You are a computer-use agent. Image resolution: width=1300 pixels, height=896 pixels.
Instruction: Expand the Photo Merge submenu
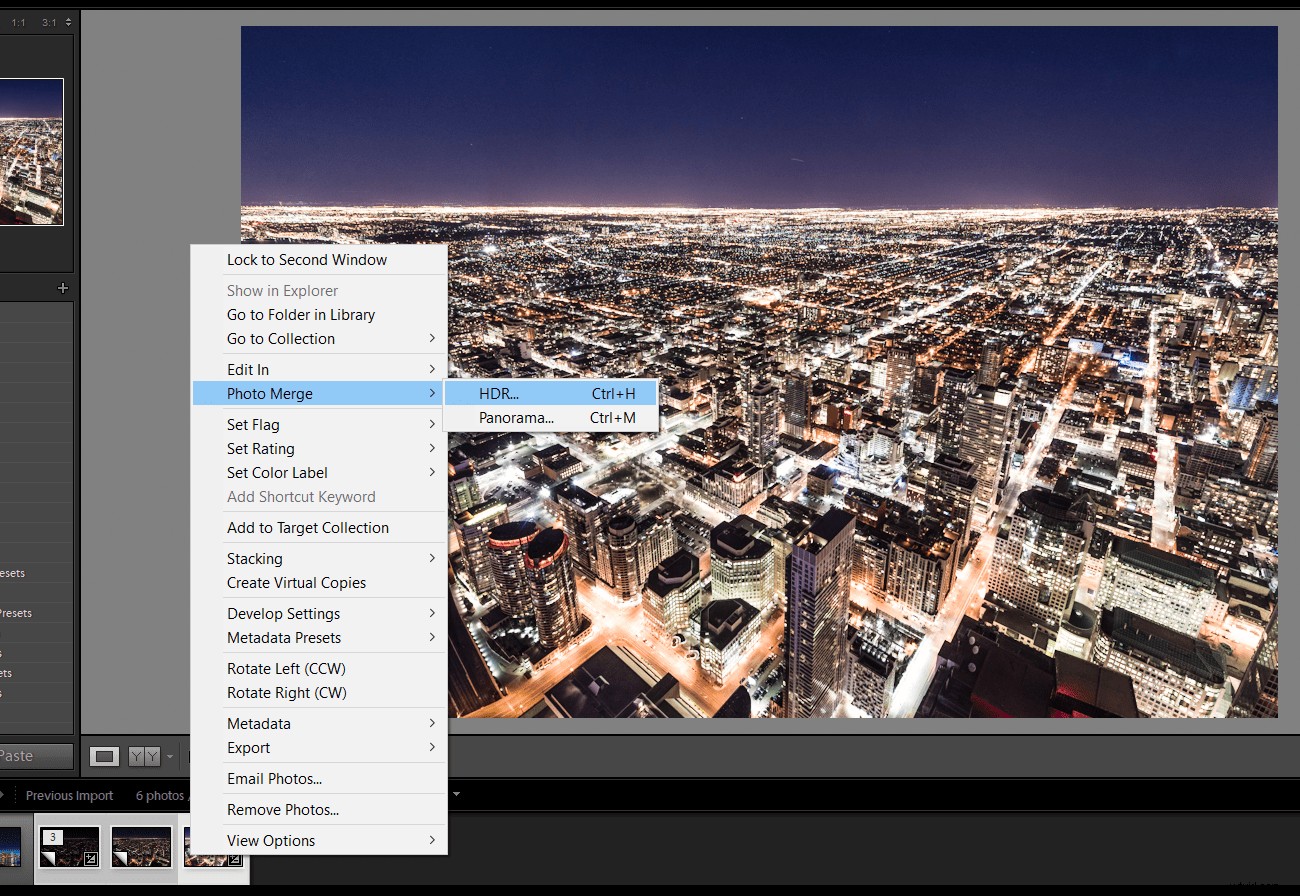pos(270,393)
